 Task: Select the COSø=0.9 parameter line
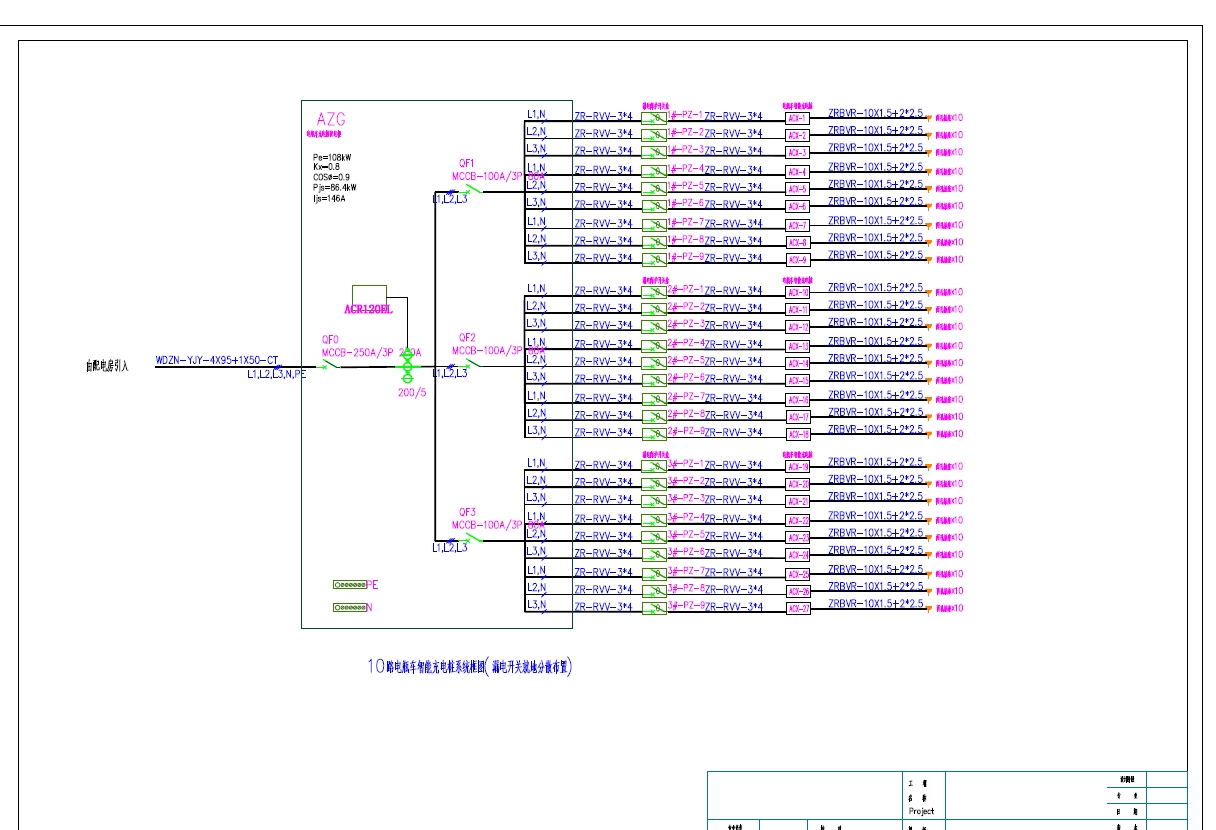click(333, 177)
